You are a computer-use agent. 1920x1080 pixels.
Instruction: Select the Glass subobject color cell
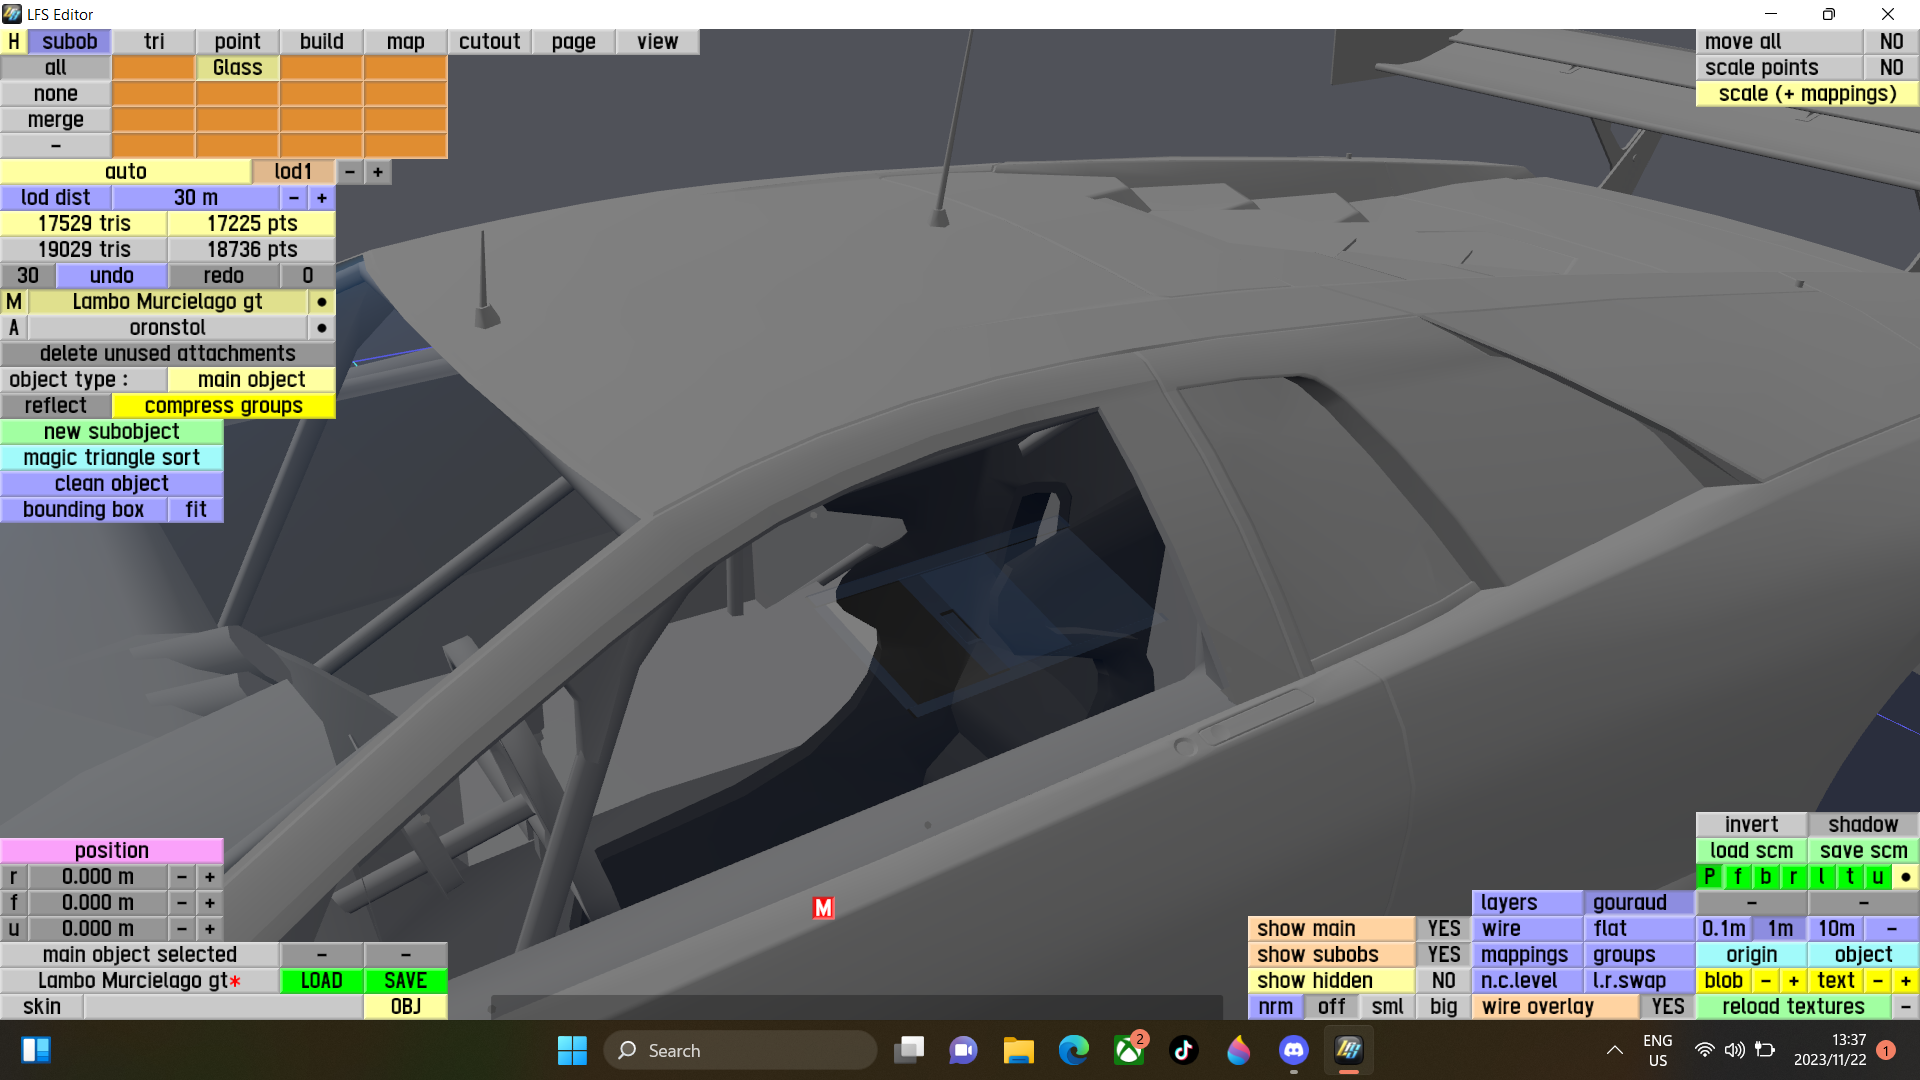click(237, 68)
